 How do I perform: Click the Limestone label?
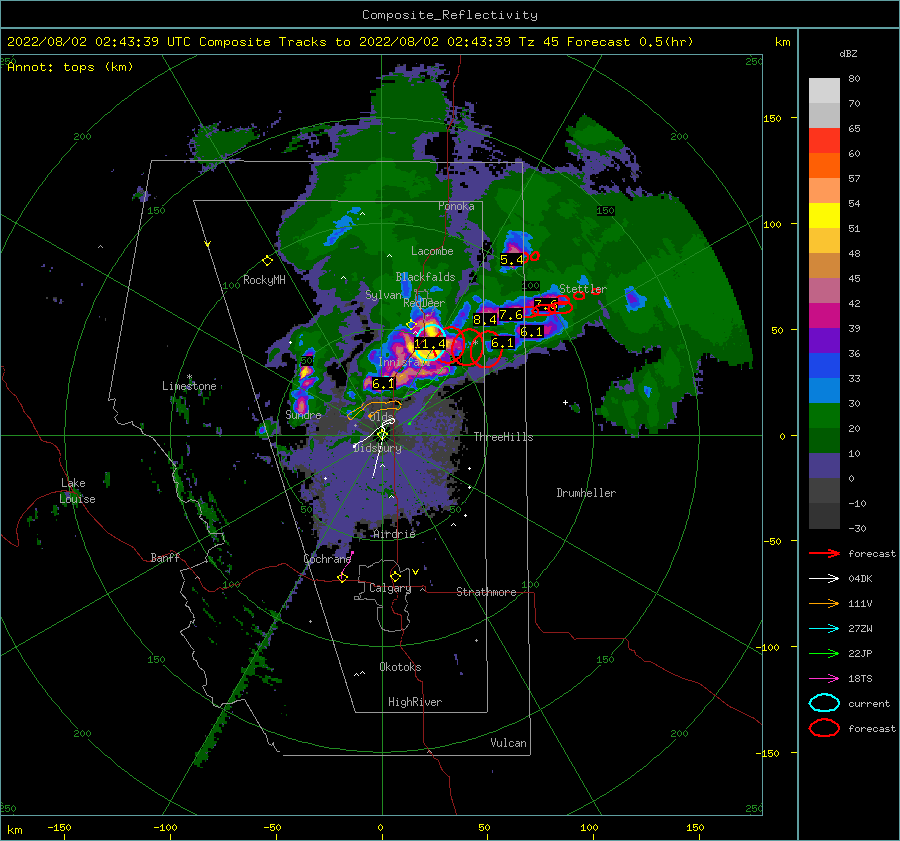click(189, 386)
